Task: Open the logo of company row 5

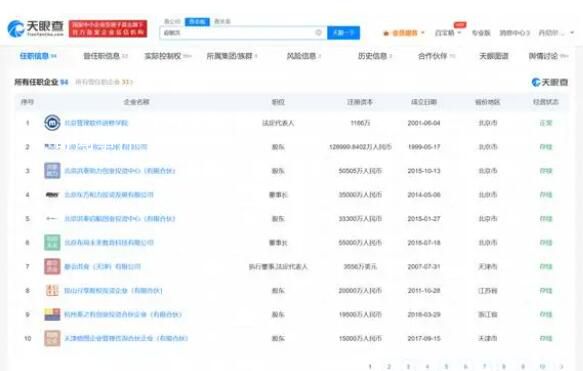Action: click(x=52, y=219)
